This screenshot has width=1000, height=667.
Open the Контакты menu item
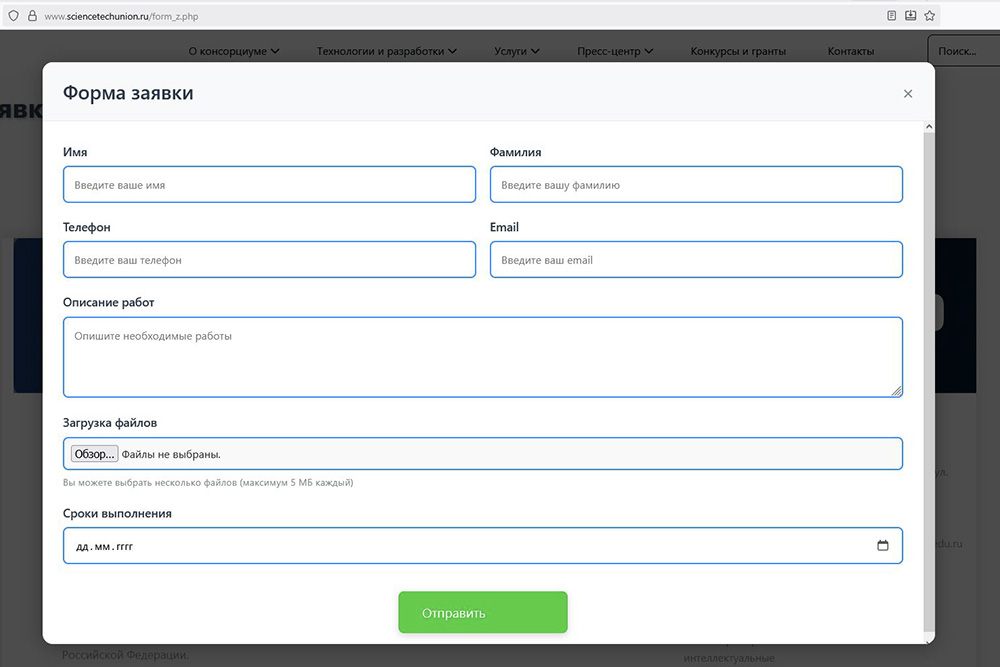[851, 51]
